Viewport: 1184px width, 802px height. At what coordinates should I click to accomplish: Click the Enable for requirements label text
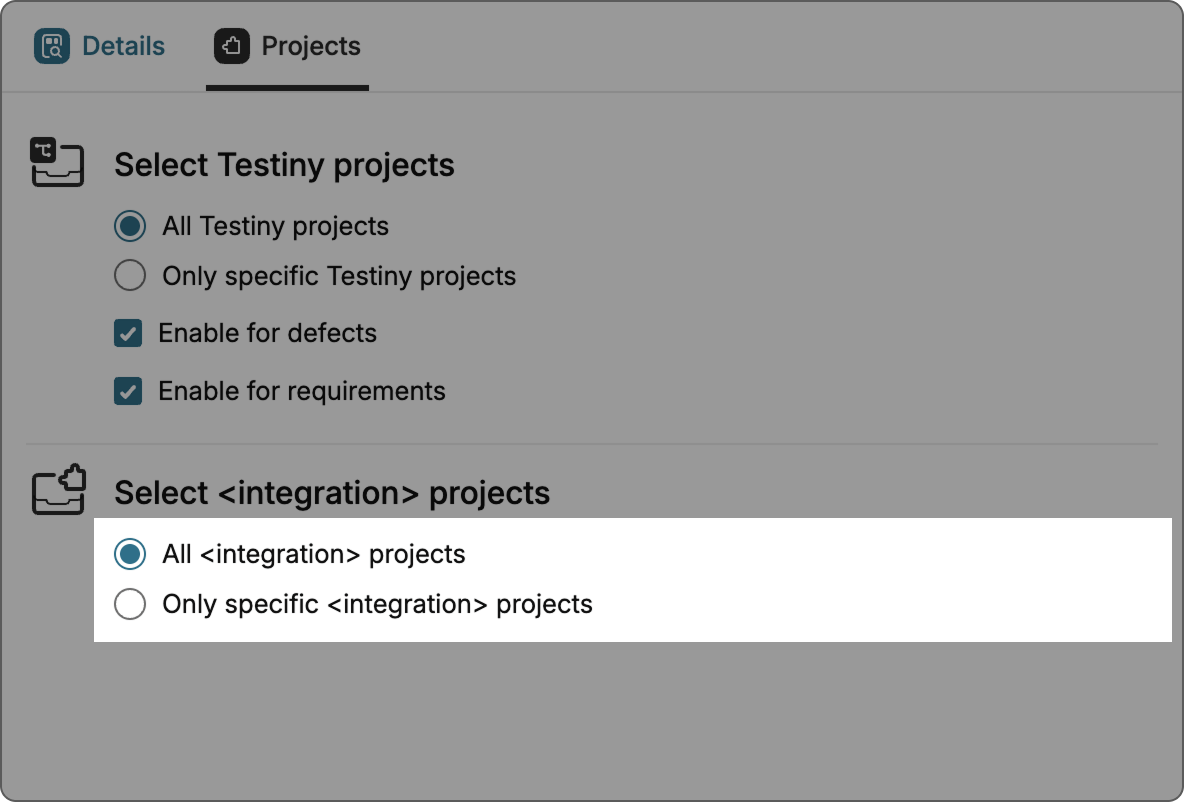(x=302, y=391)
